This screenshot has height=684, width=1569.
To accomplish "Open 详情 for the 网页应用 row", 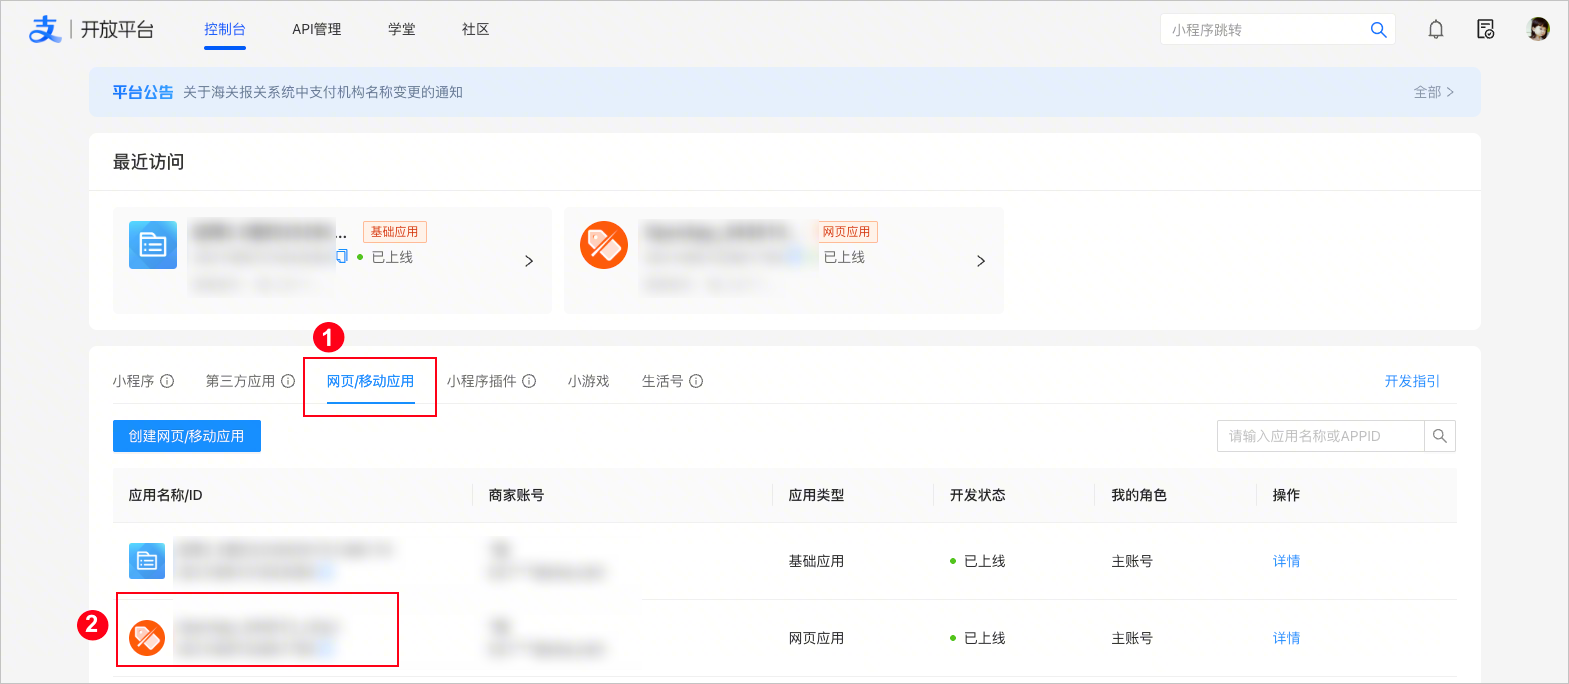I will click(x=1286, y=638).
